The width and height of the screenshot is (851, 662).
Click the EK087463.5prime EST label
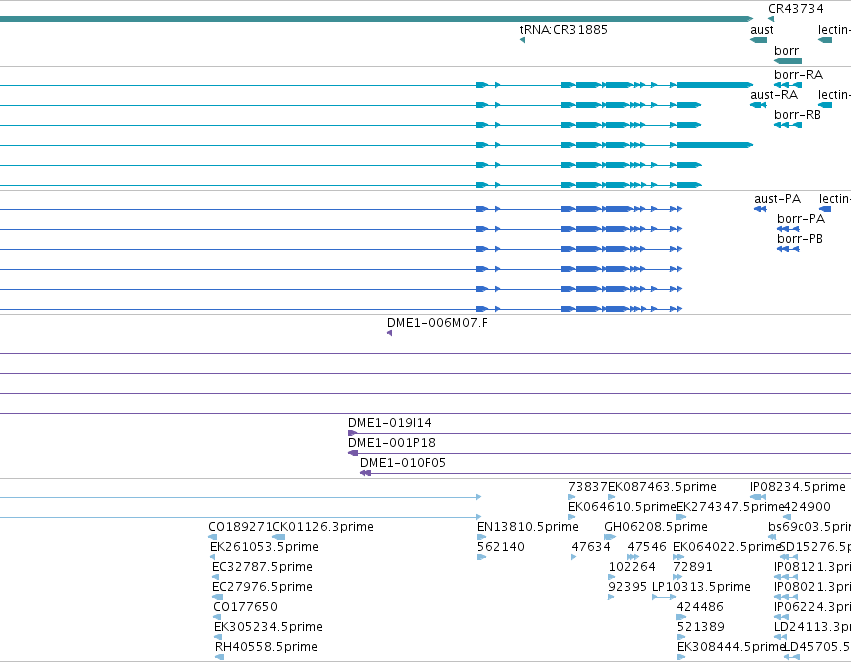(662, 487)
